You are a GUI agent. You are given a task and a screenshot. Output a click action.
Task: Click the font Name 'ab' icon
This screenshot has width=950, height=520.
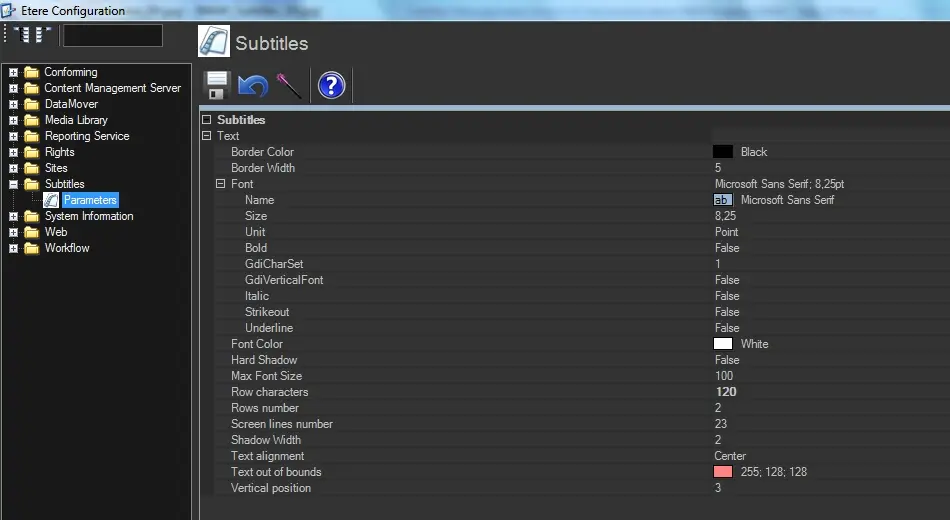(x=722, y=200)
